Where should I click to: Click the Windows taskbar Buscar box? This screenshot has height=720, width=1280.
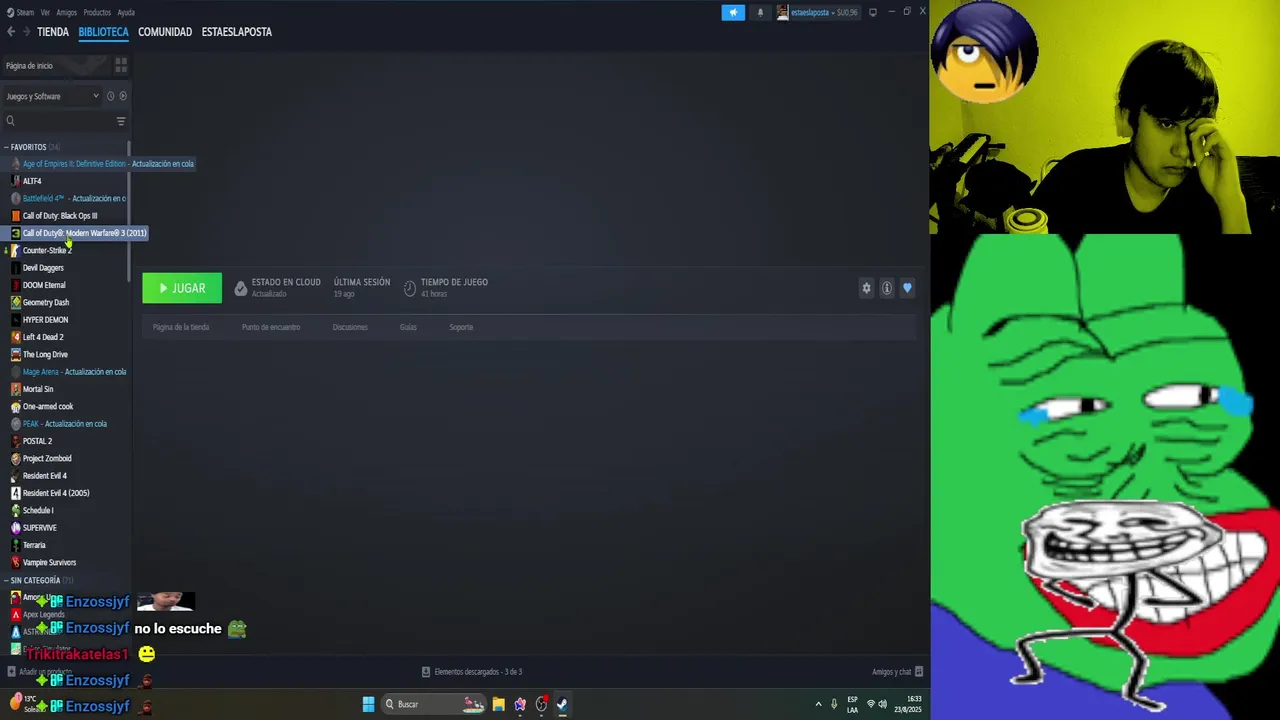(433, 704)
